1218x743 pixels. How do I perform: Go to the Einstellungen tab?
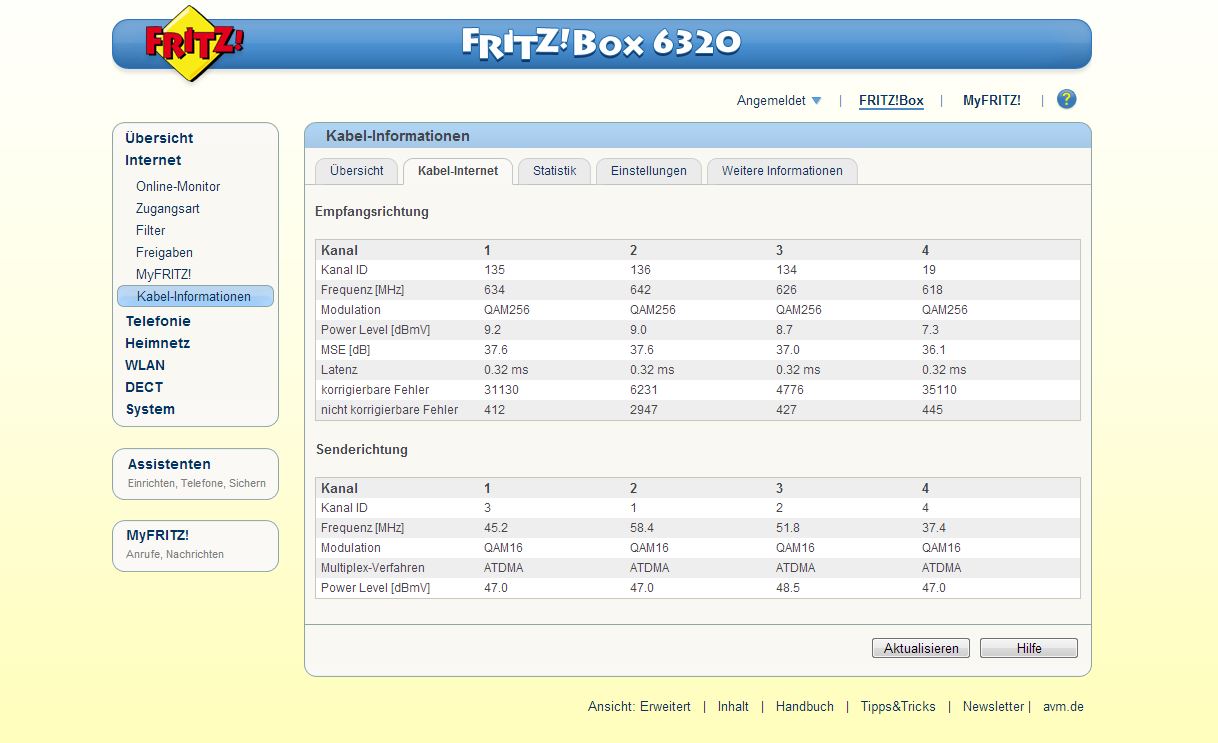(x=649, y=171)
